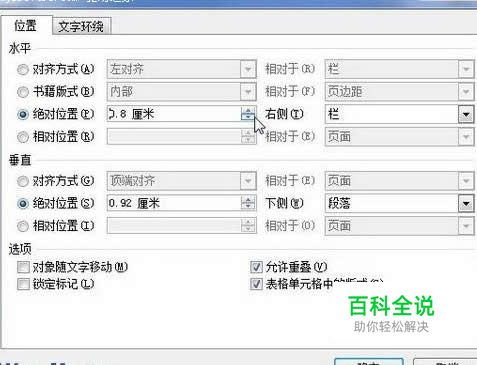
Task: Click the 0.8 厘米 position field
Action: 174,114
